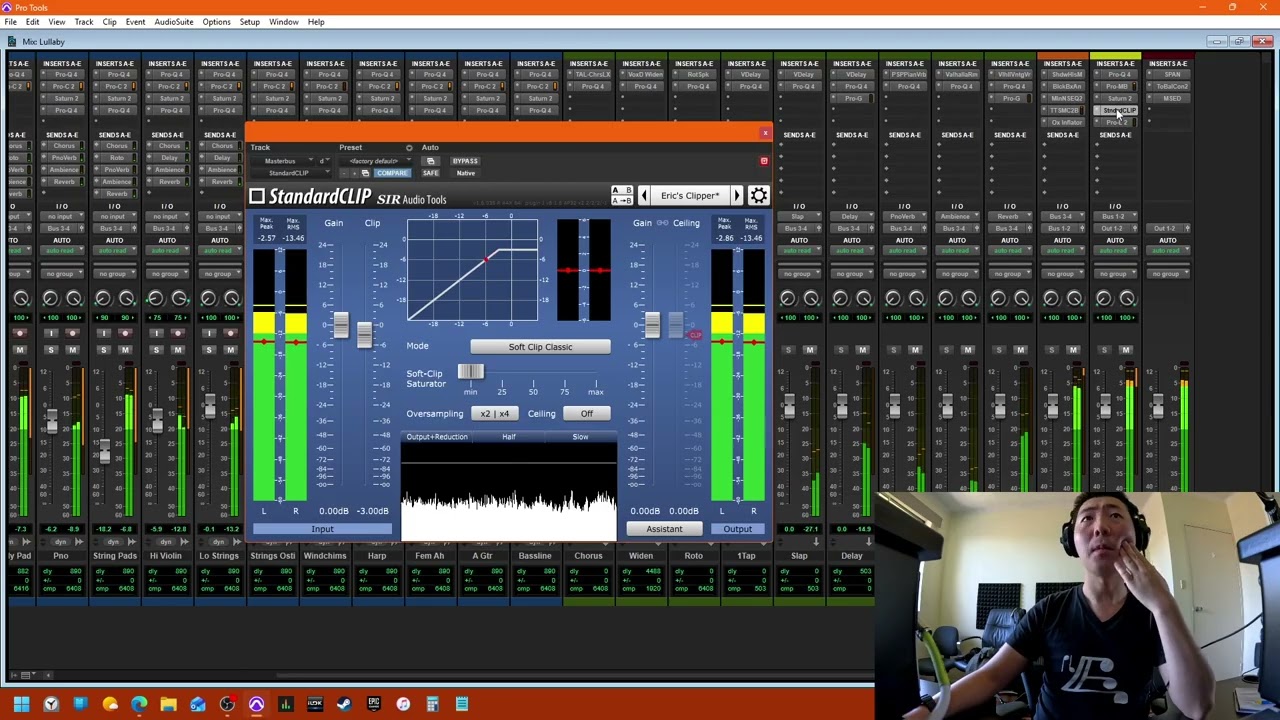Open factory default preset dropdown
The image size is (1280, 720).
375,161
